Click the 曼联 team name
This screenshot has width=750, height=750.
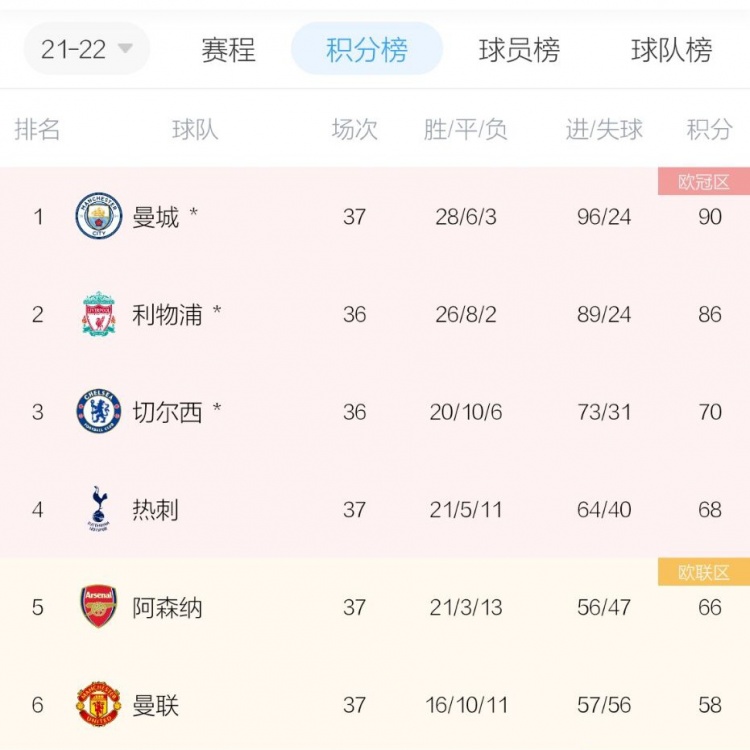pyautogui.click(x=155, y=705)
